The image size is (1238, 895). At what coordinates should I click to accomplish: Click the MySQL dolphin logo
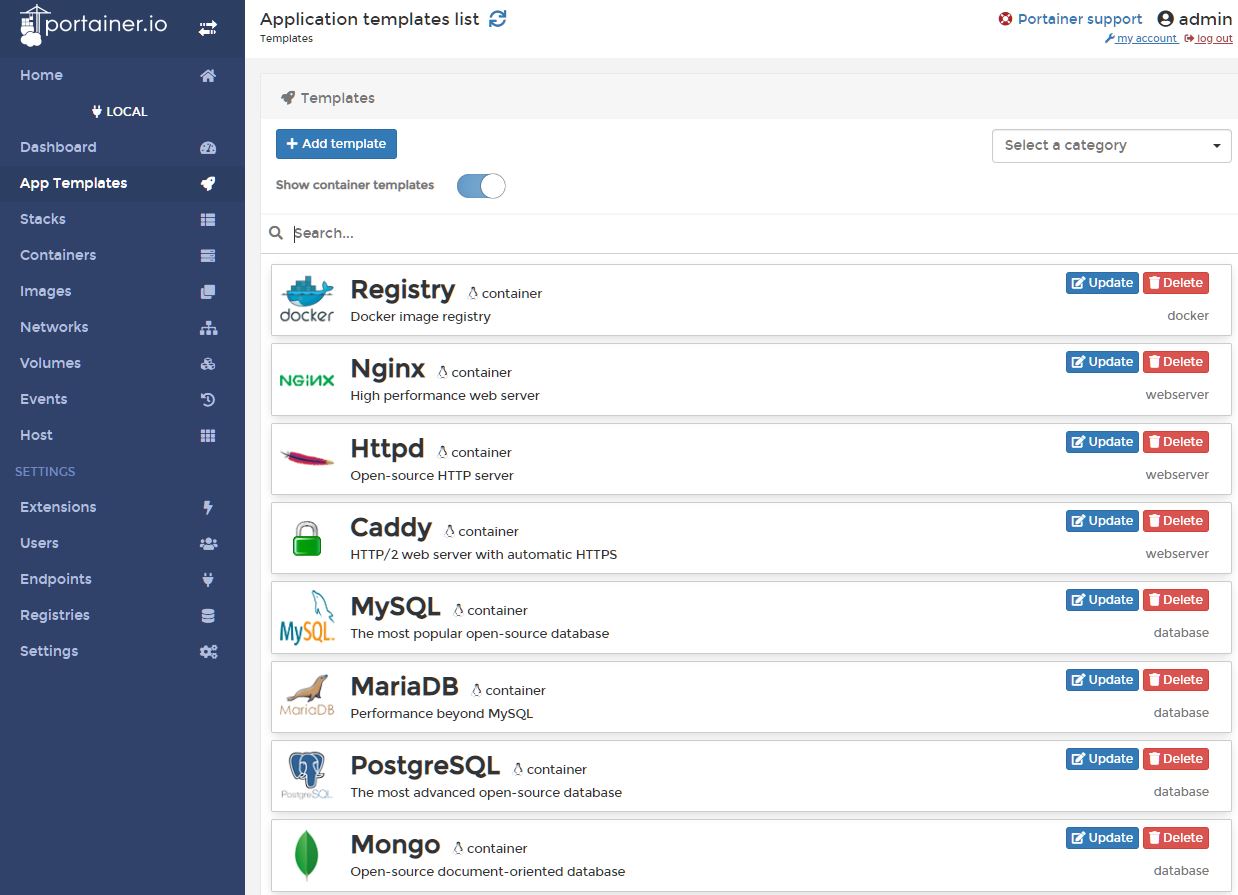pyautogui.click(x=307, y=617)
